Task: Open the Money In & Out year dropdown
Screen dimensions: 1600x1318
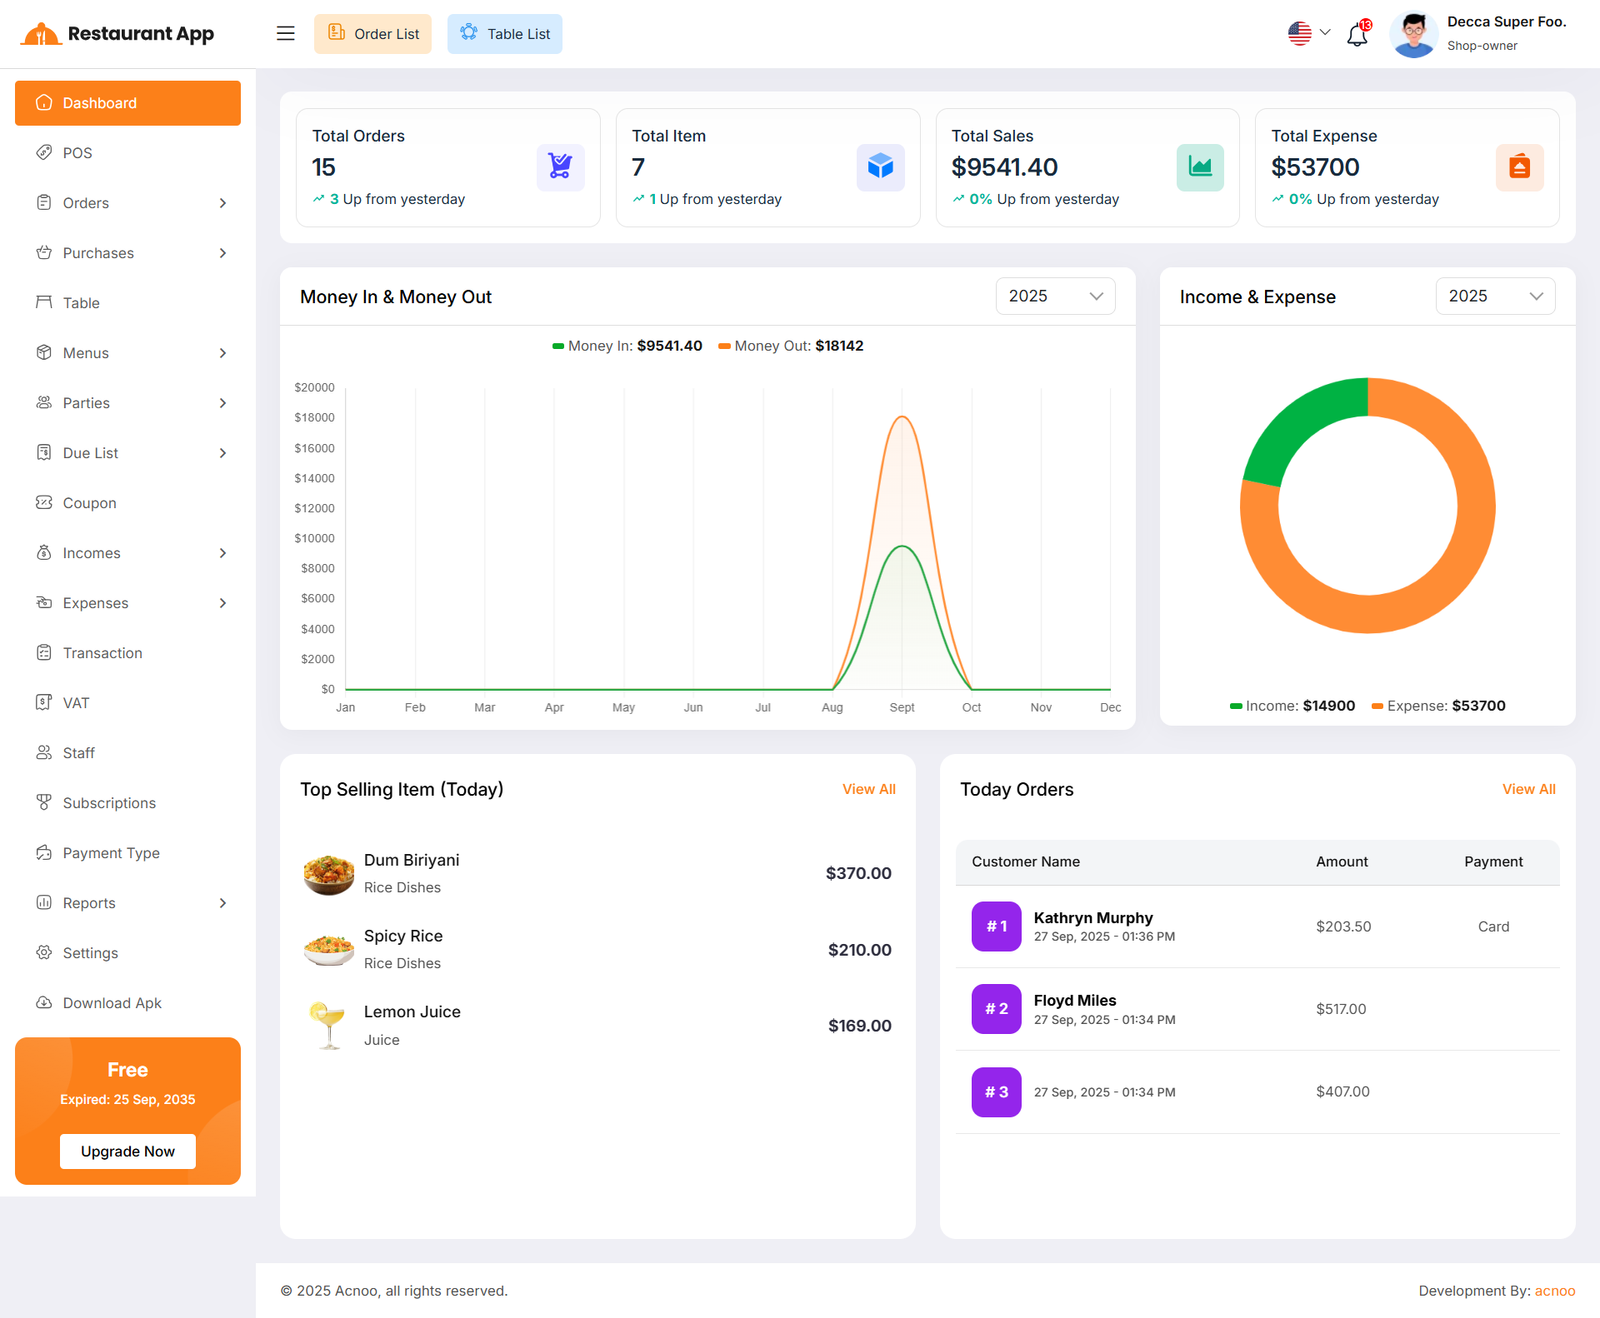Action: (x=1055, y=296)
